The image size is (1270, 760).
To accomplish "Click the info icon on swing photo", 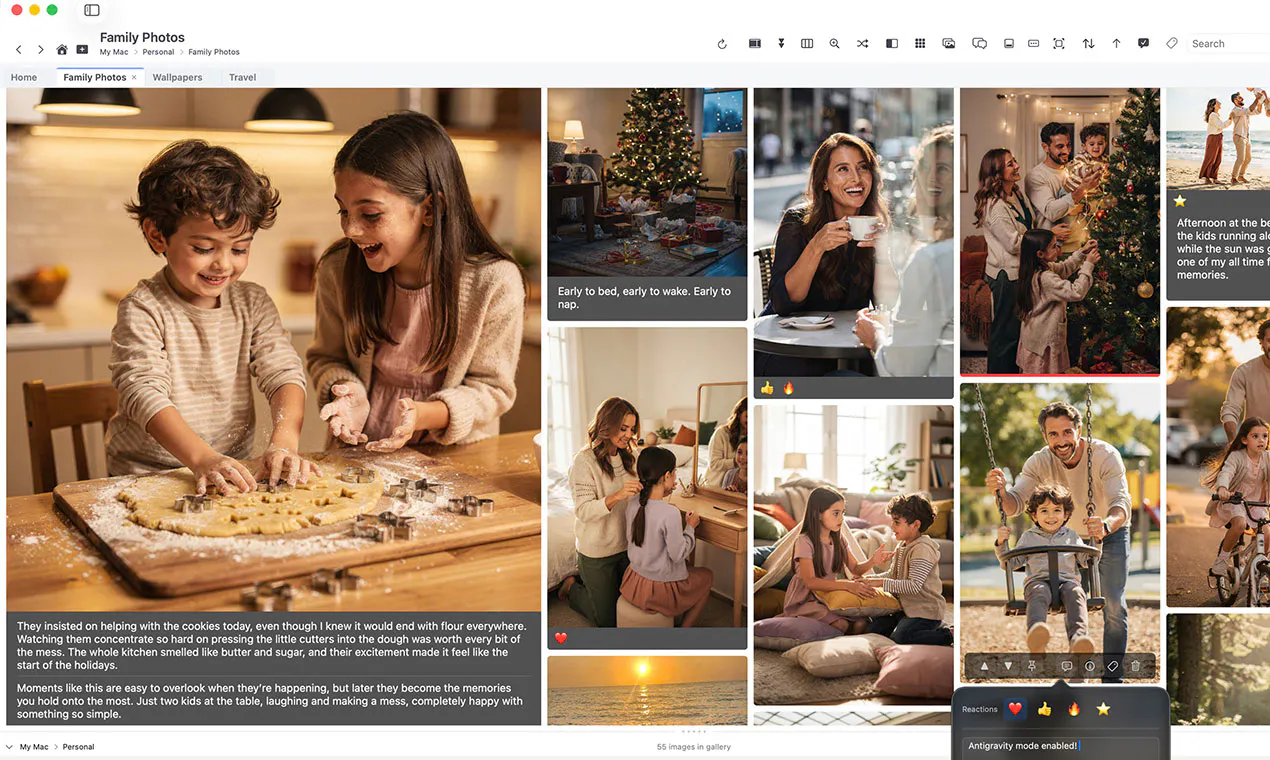I will (x=1090, y=666).
